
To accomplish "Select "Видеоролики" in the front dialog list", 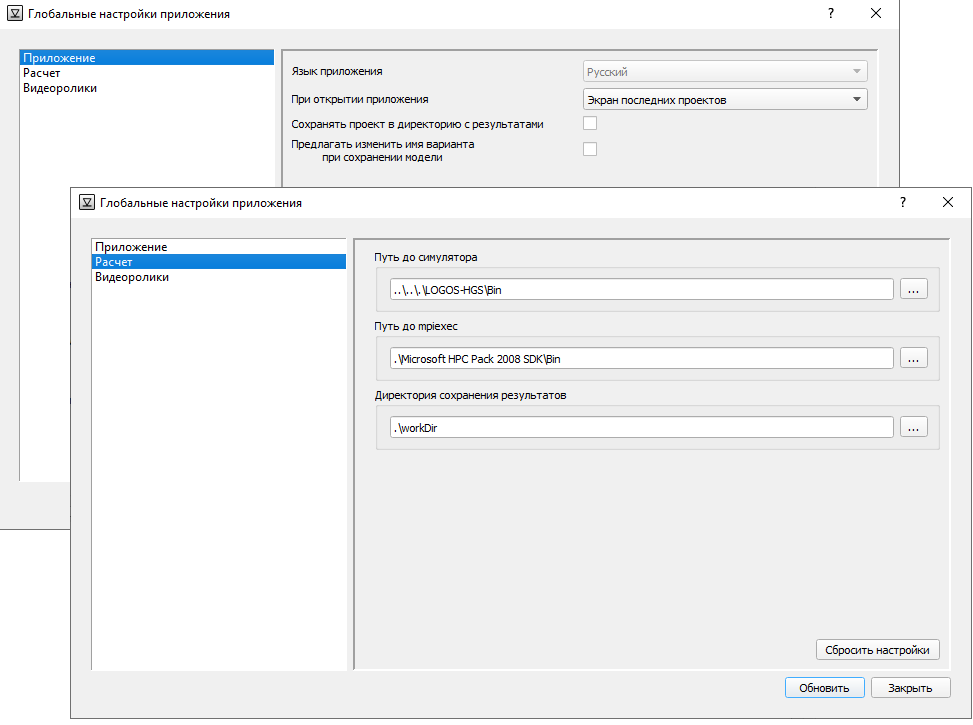I will (x=132, y=277).
